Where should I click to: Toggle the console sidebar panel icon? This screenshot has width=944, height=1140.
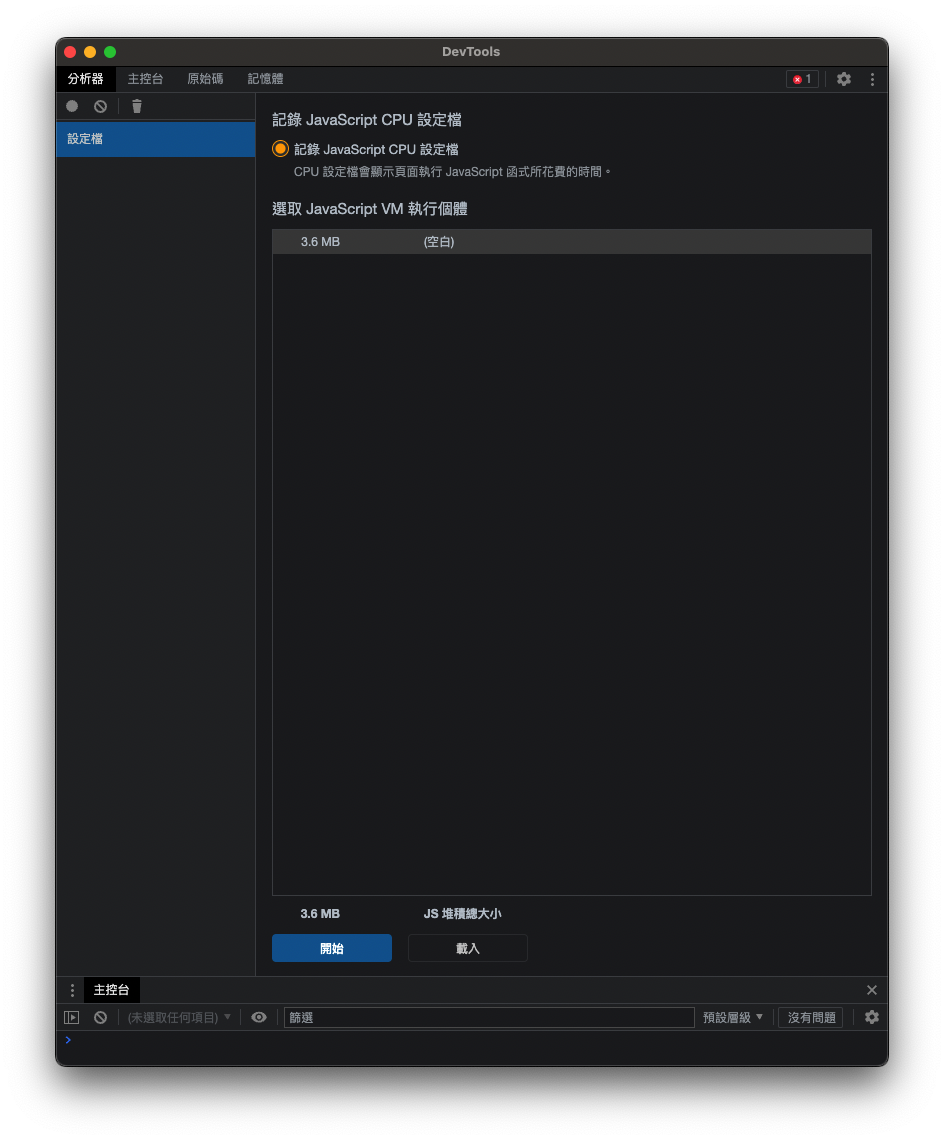pyautogui.click(x=72, y=1017)
